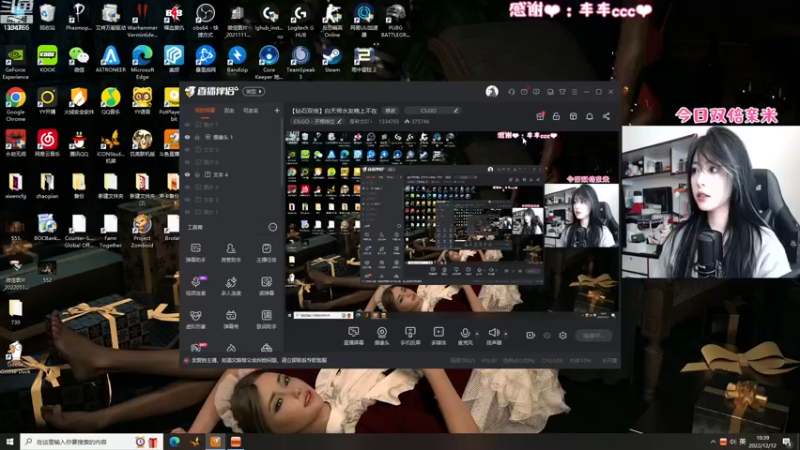
Task: Click the record video icon
Action: 531,335
